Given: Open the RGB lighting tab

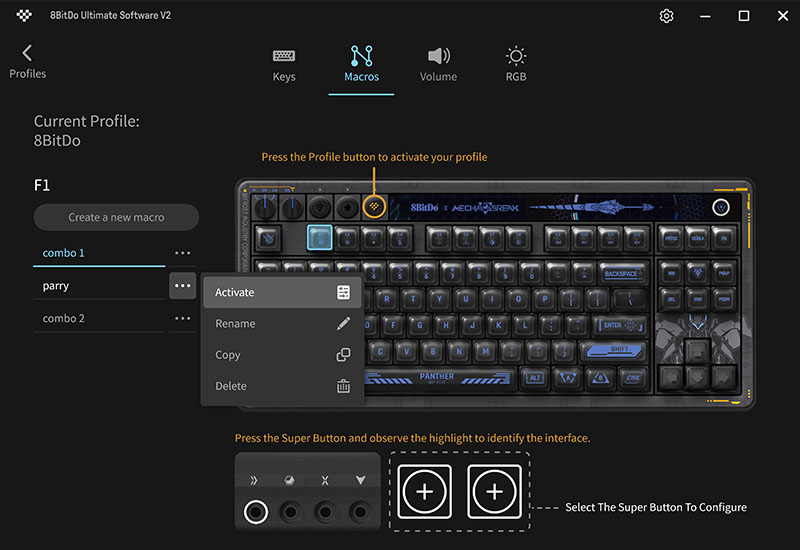Looking at the screenshot, I should pos(515,64).
